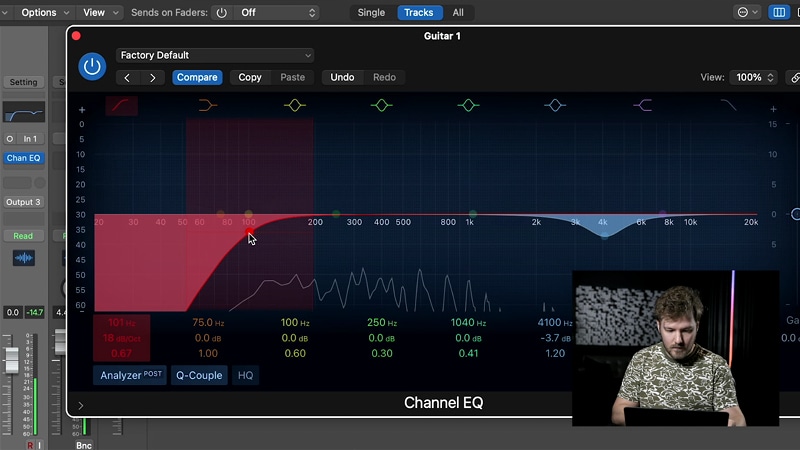
Task: Toggle the input format circle button
Action: coord(10,139)
